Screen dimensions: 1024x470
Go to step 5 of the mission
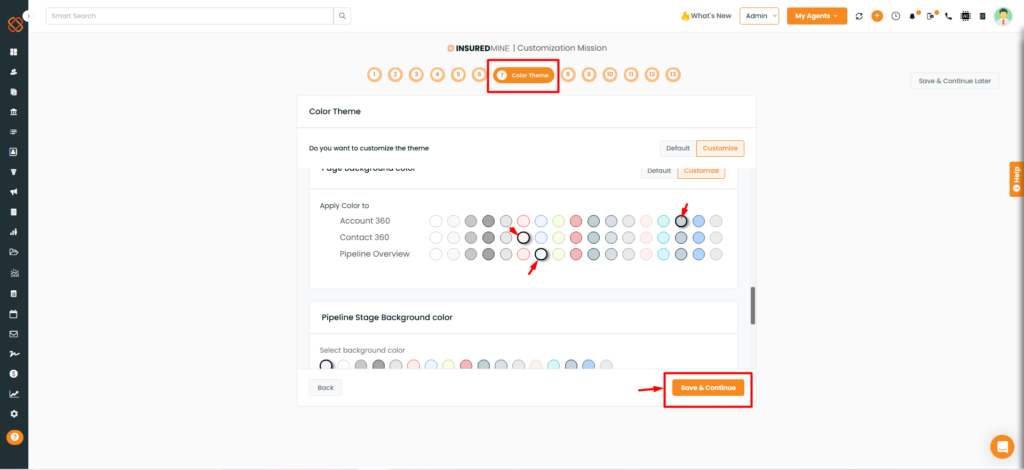pyautogui.click(x=458, y=74)
